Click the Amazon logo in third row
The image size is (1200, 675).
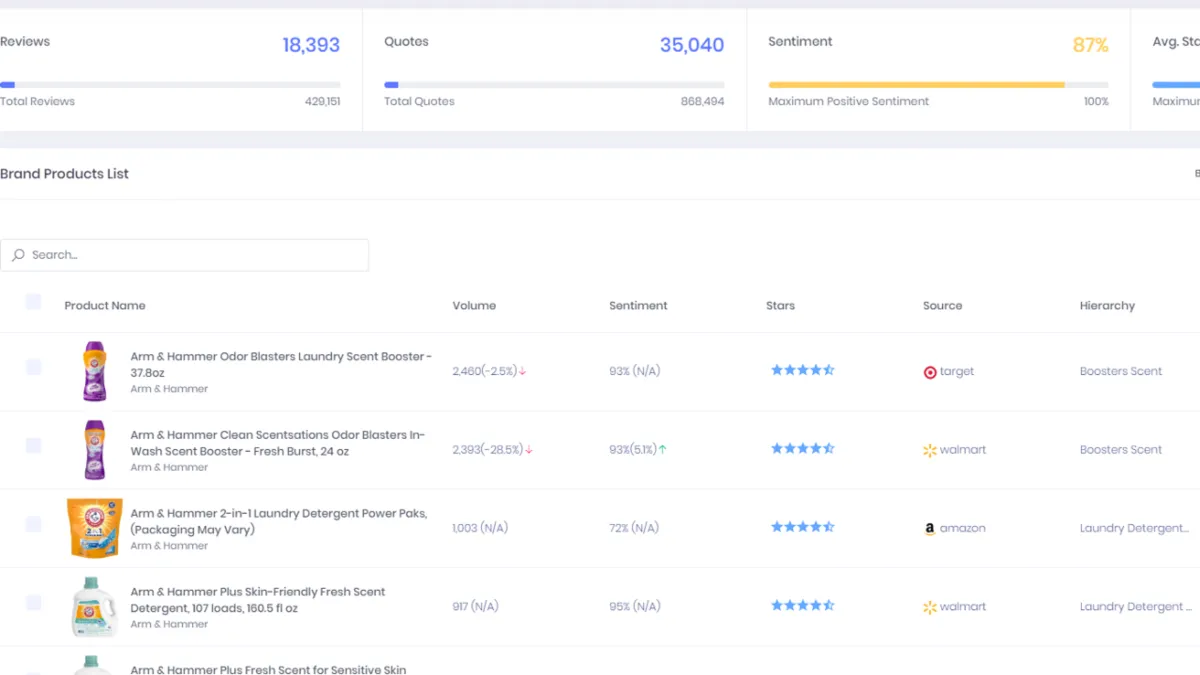click(x=930, y=529)
